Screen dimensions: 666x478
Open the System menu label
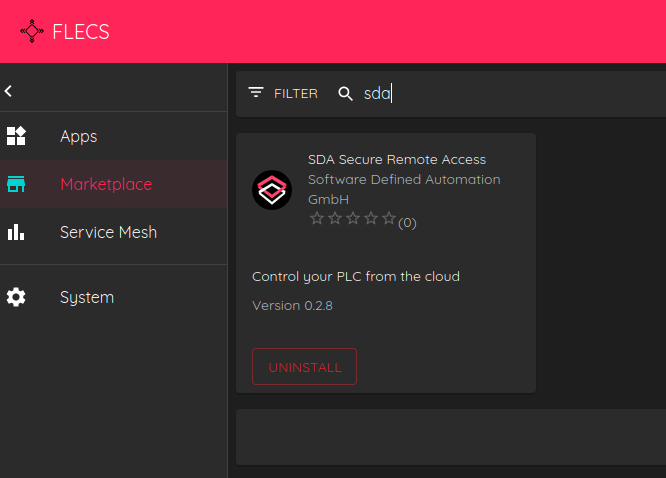point(87,297)
